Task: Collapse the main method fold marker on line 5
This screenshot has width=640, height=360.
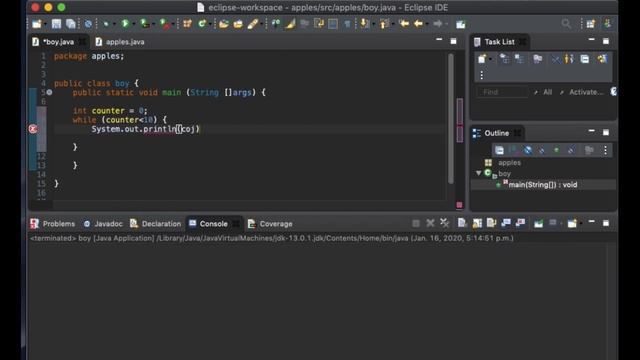Action: pos(49,92)
